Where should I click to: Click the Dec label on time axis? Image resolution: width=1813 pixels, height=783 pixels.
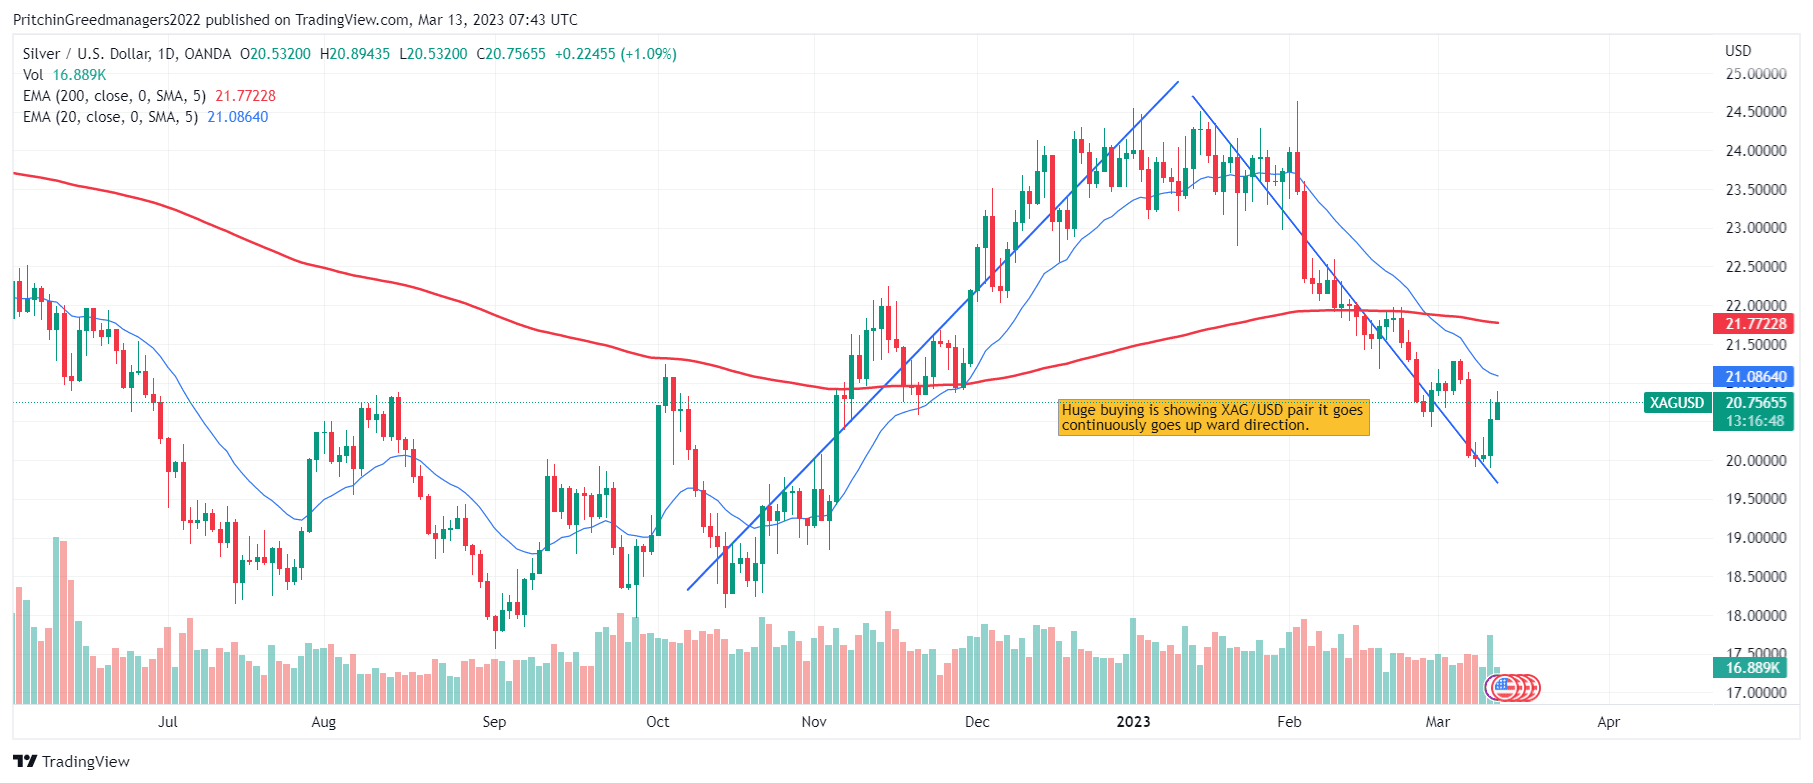977,722
